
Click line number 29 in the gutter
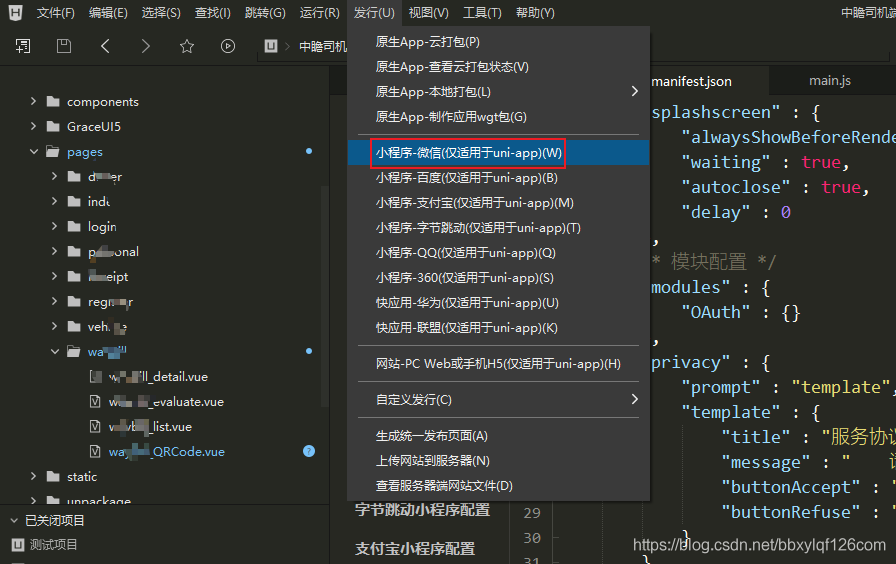[531, 513]
